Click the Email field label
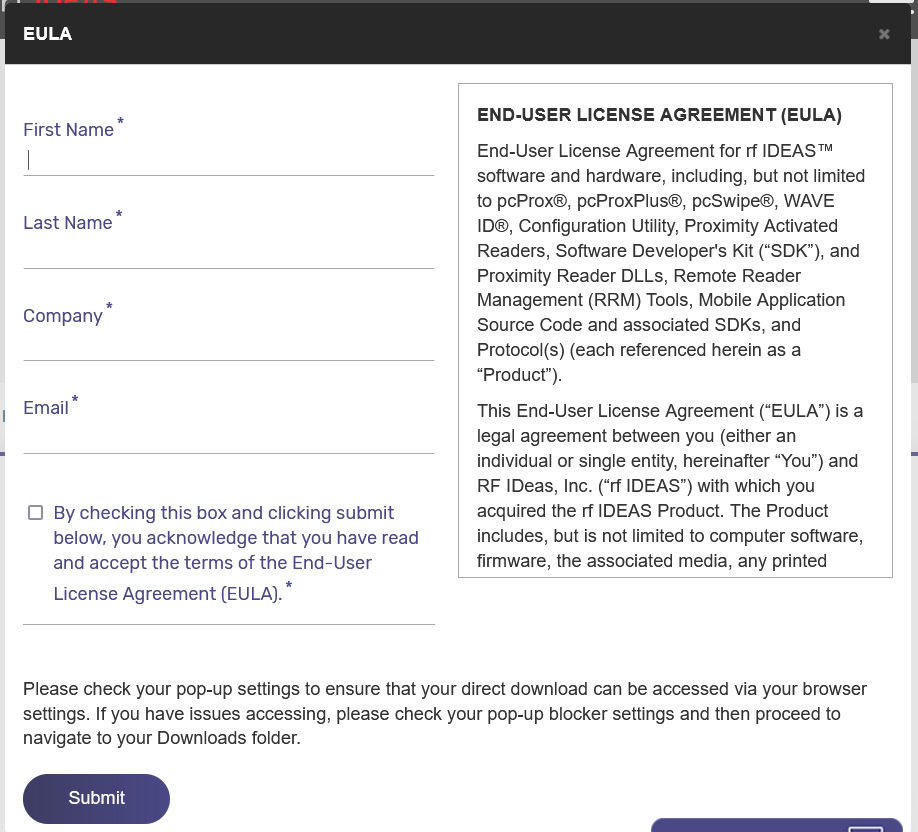918x832 pixels. (46, 408)
